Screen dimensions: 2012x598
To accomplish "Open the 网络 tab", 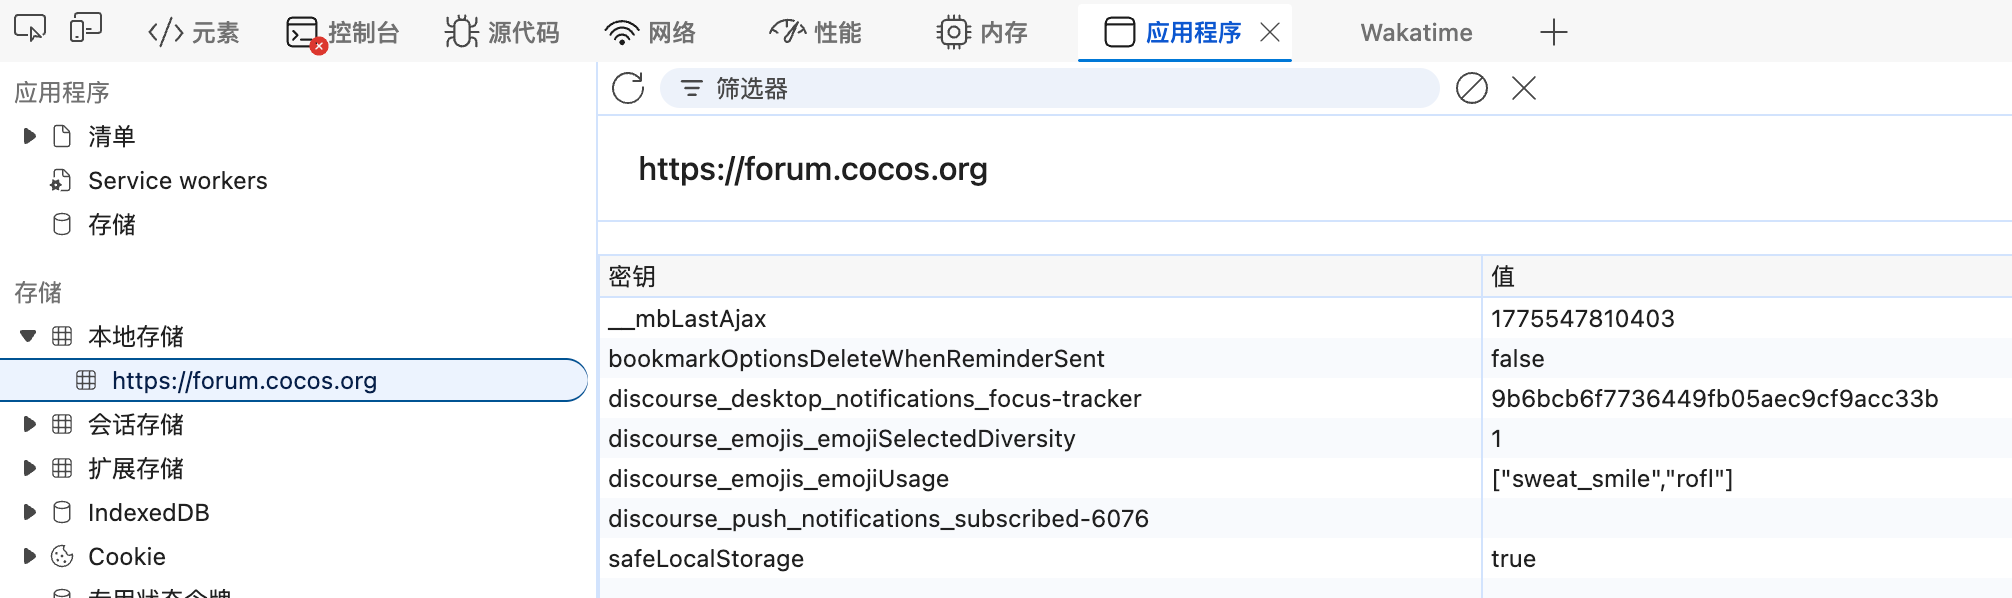I will pos(650,33).
